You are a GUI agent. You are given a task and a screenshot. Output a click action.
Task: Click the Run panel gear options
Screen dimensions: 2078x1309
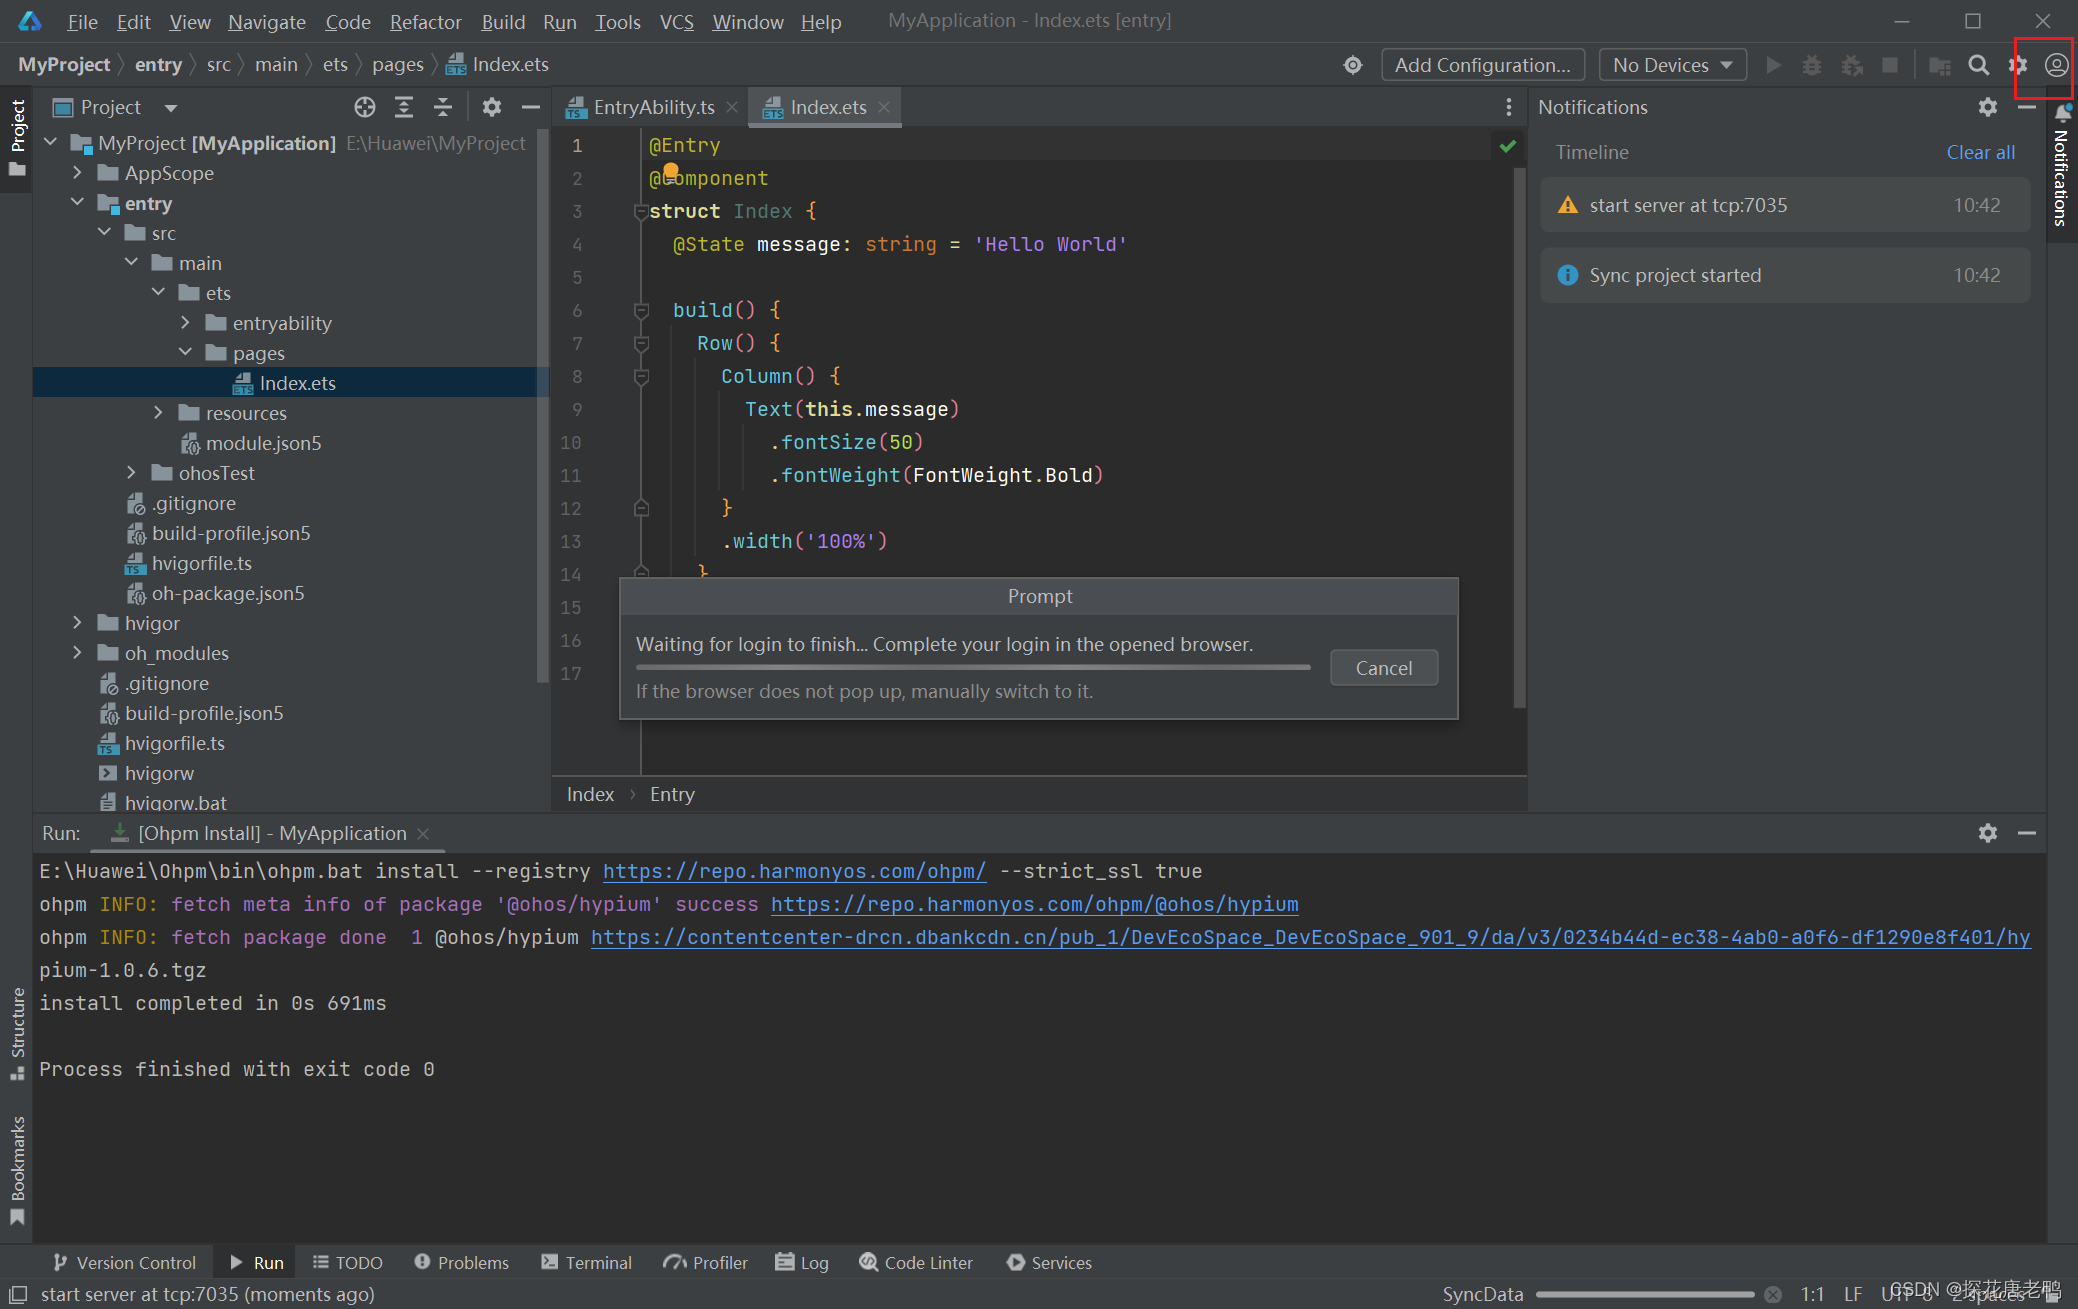pyautogui.click(x=1987, y=833)
